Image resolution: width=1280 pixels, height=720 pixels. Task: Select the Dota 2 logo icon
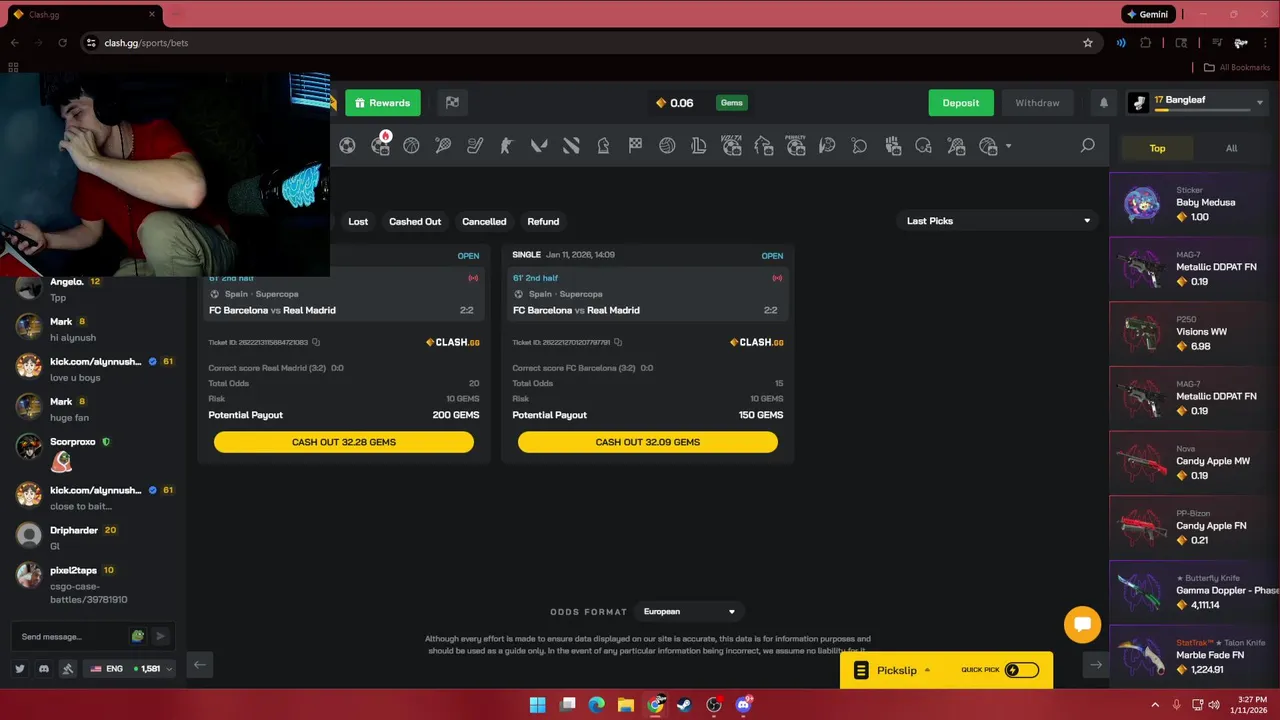pos(571,146)
